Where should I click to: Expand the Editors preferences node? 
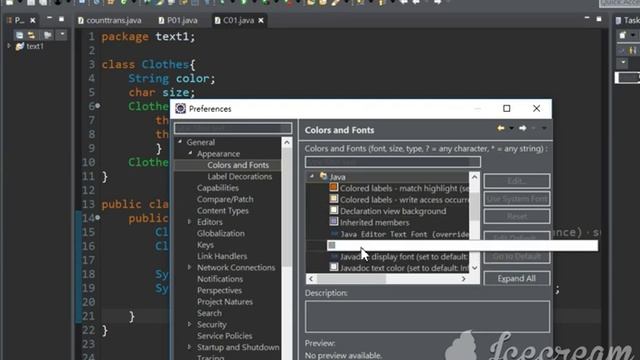pos(189,222)
